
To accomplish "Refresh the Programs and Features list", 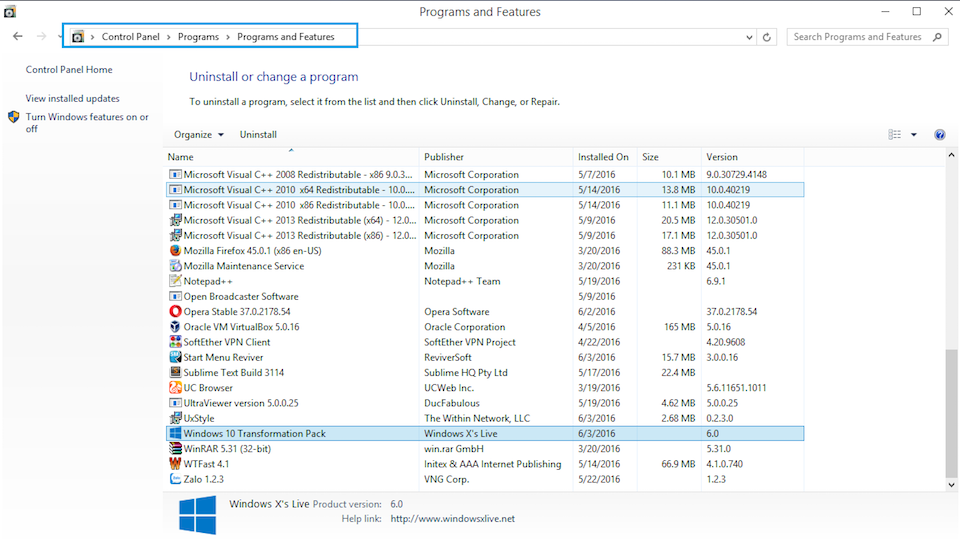I will click(767, 37).
